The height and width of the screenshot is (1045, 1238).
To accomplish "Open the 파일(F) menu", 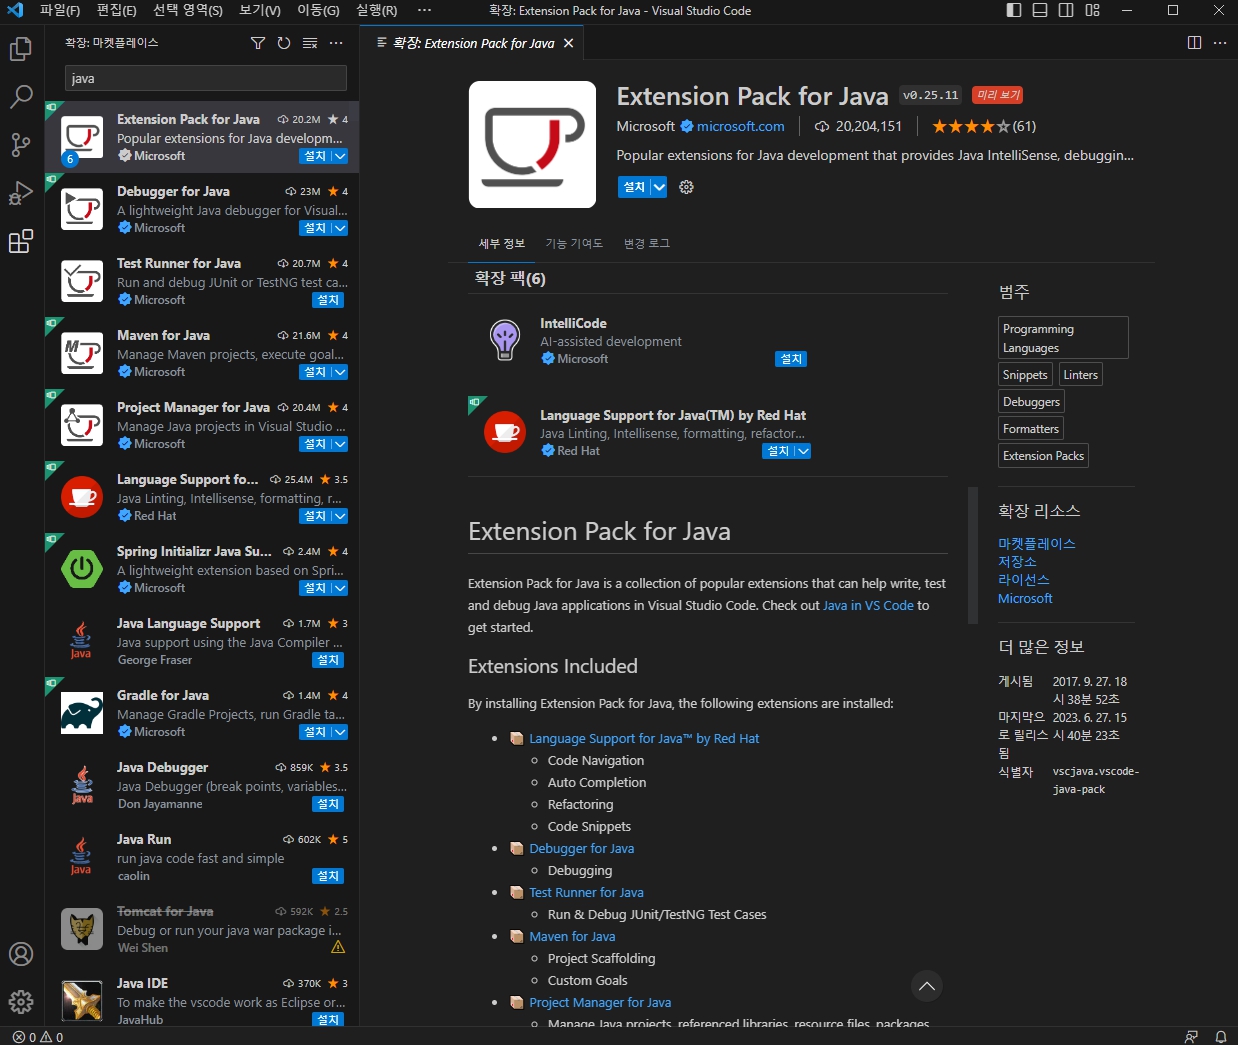I will pos(60,10).
